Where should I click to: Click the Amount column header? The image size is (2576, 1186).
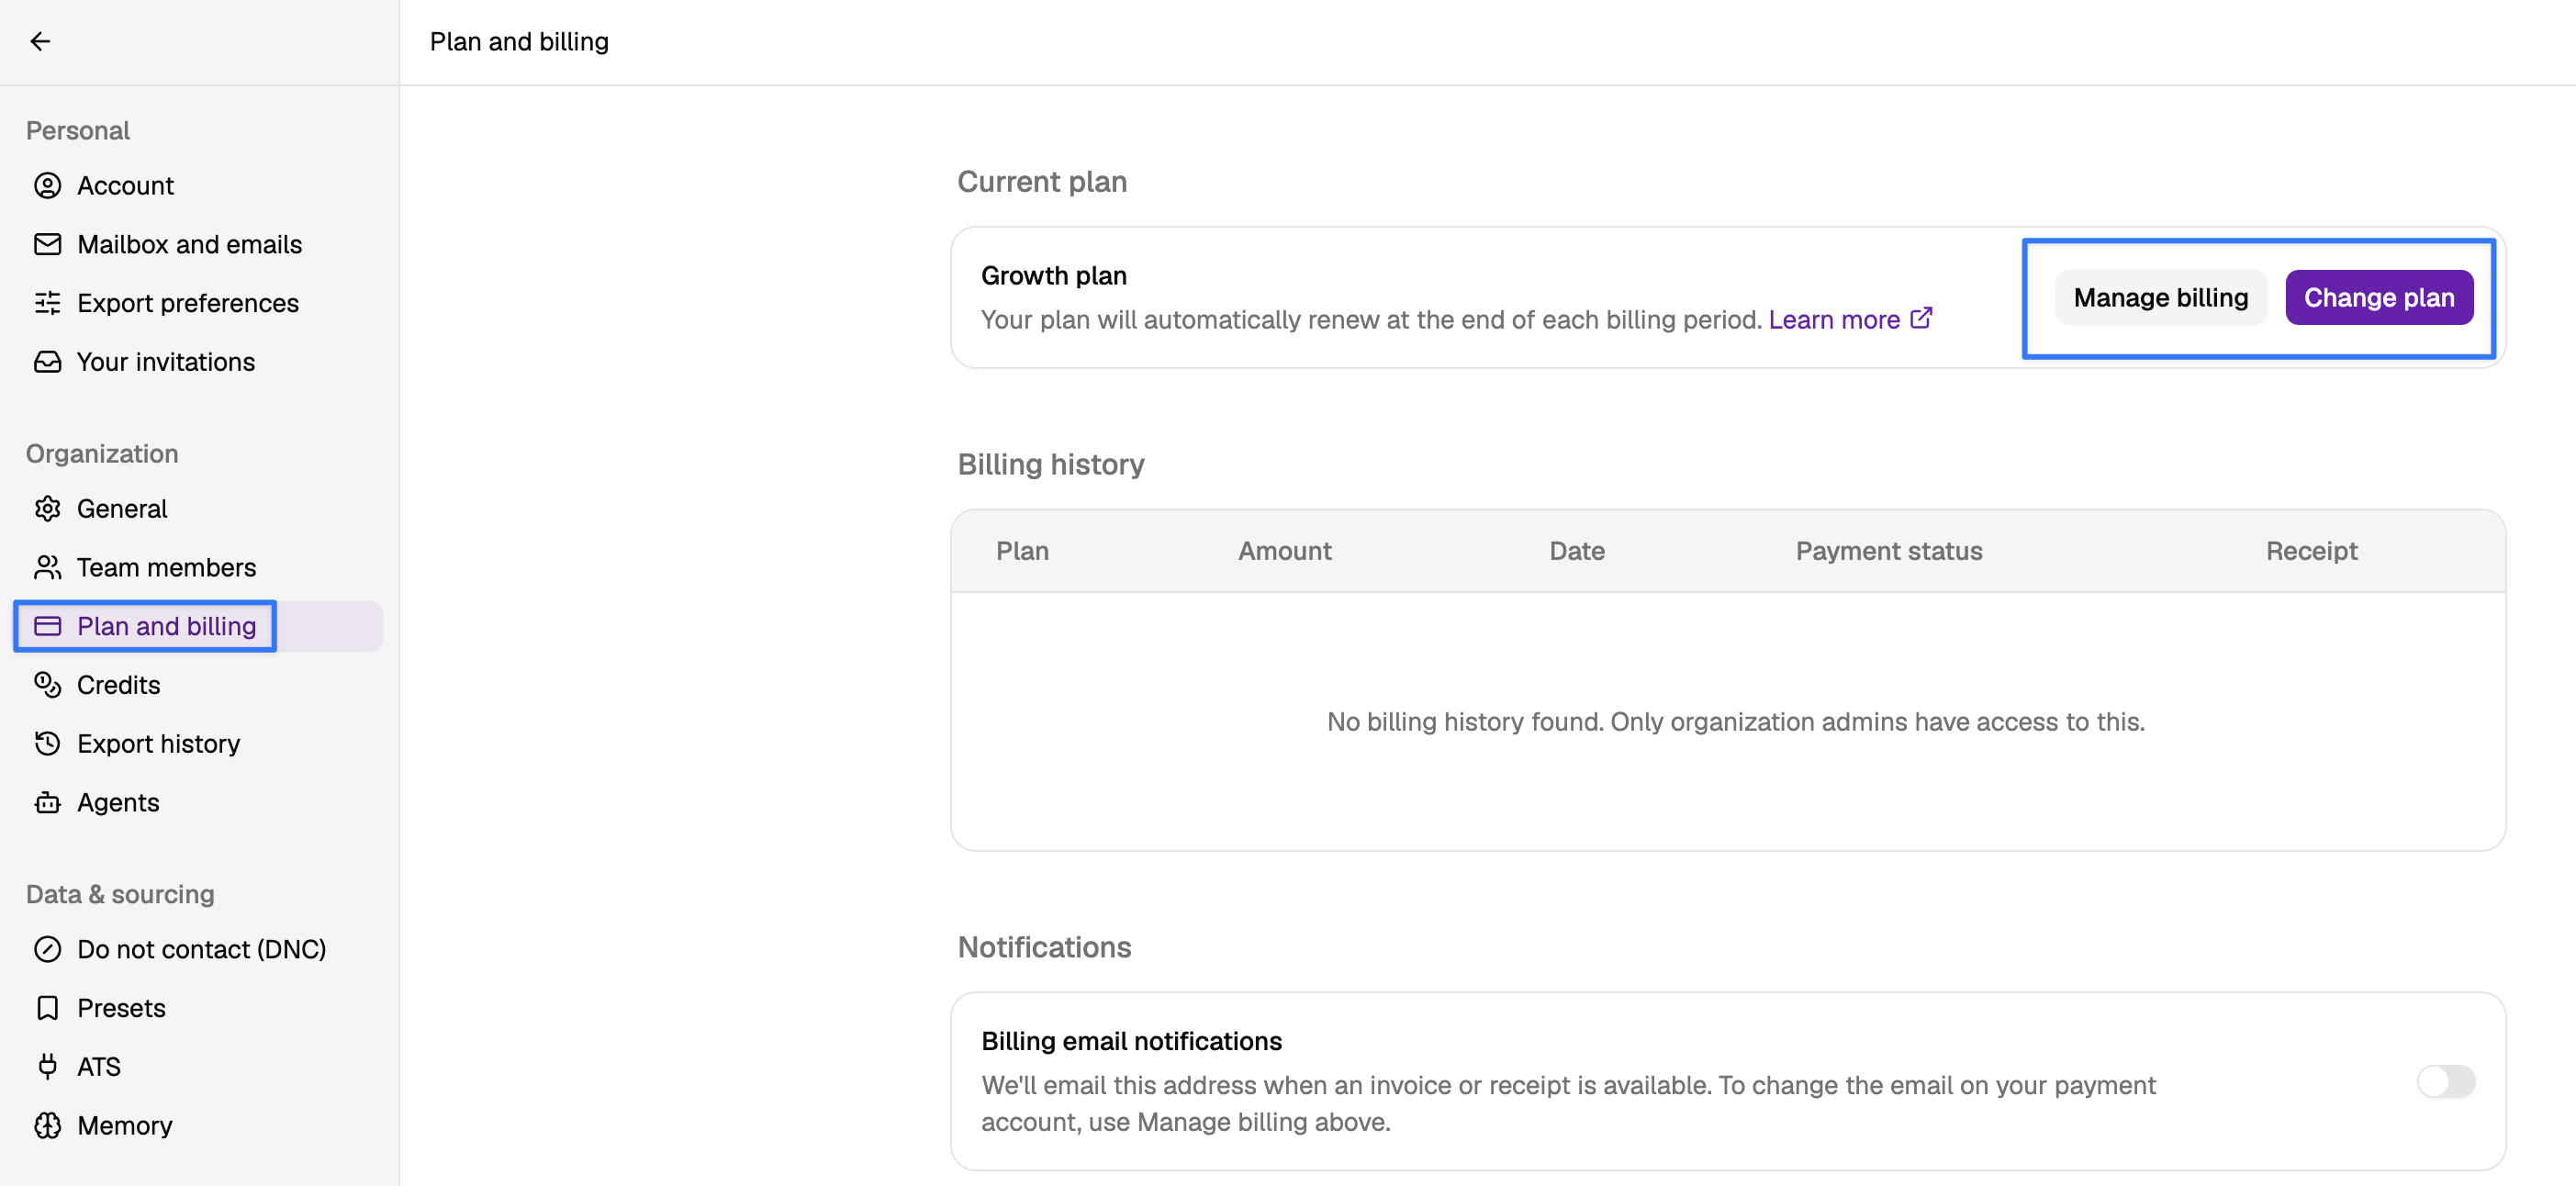1284,550
